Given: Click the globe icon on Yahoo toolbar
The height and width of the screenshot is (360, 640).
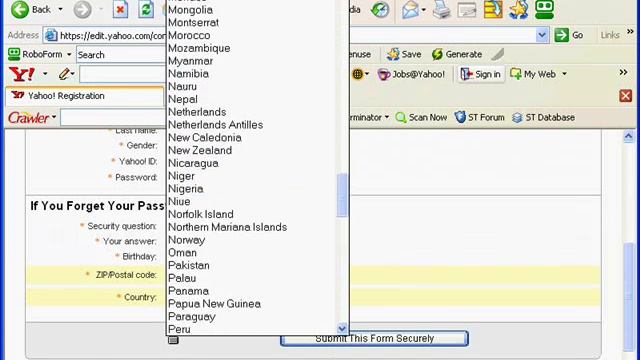Looking at the screenshot, I should (x=357, y=74).
